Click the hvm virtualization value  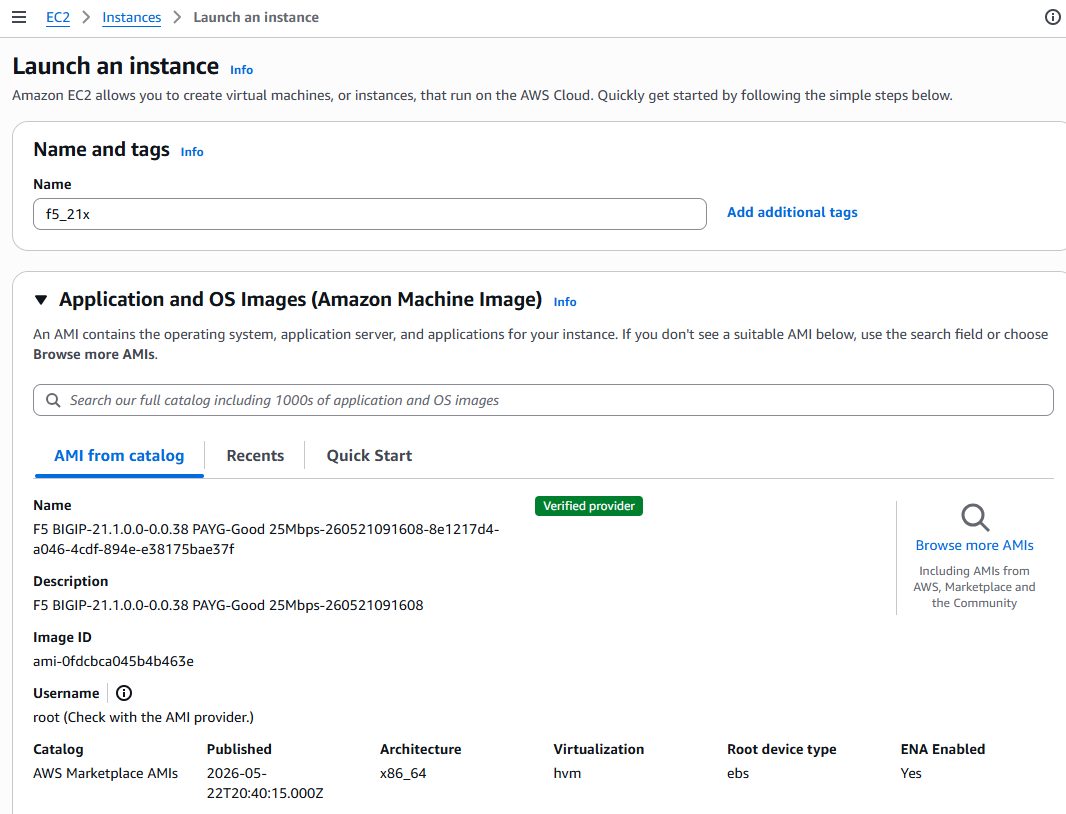(567, 773)
